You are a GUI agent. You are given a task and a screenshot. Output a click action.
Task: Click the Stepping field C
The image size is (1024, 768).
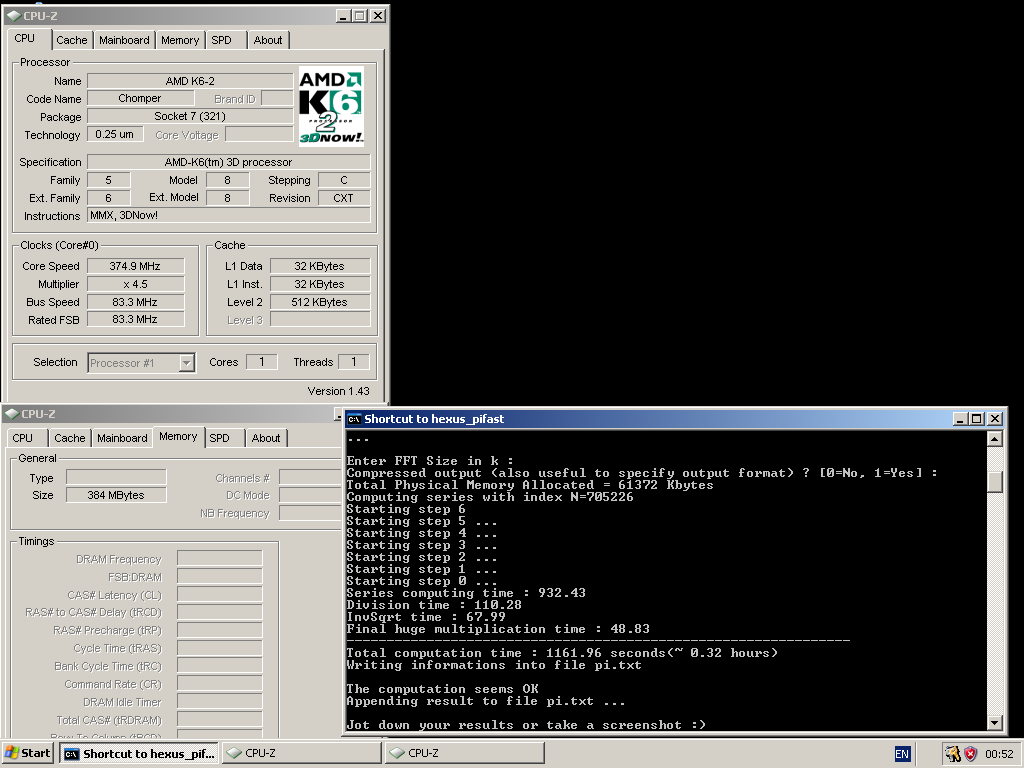point(344,180)
